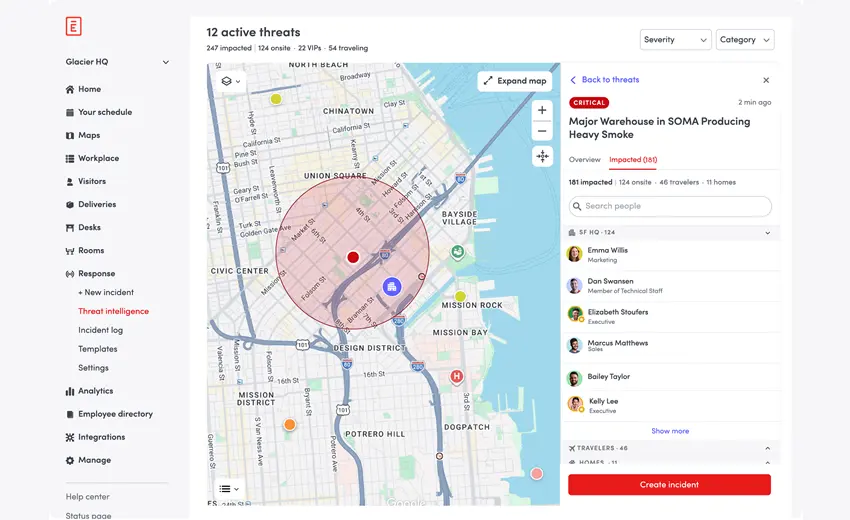Select Elizabeth Stoufers row
Image resolution: width=850 pixels, height=520 pixels.
click(672, 316)
